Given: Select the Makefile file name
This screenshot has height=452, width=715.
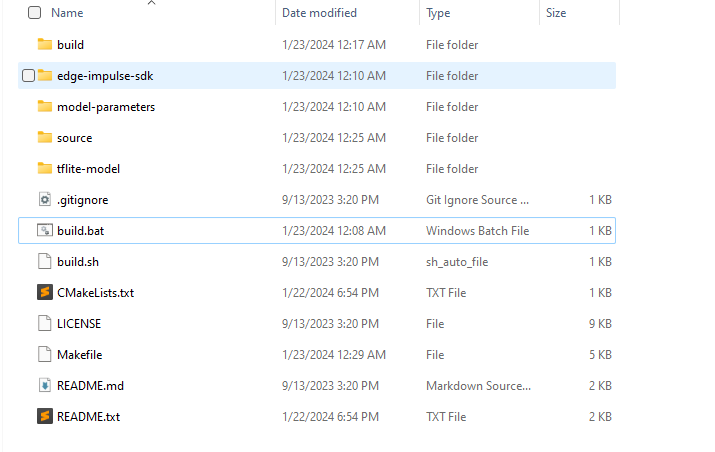Looking at the screenshot, I should [x=80, y=355].
